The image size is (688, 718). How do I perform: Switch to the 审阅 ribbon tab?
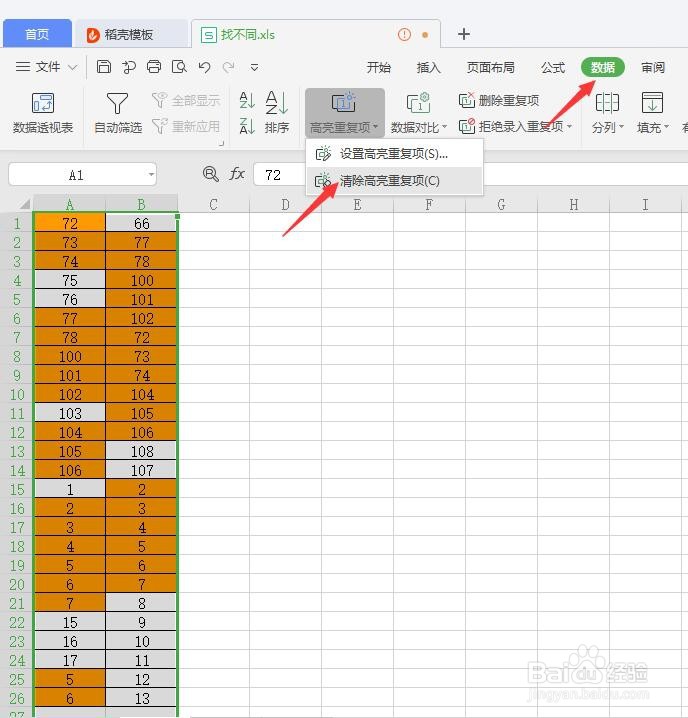[653, 68]
